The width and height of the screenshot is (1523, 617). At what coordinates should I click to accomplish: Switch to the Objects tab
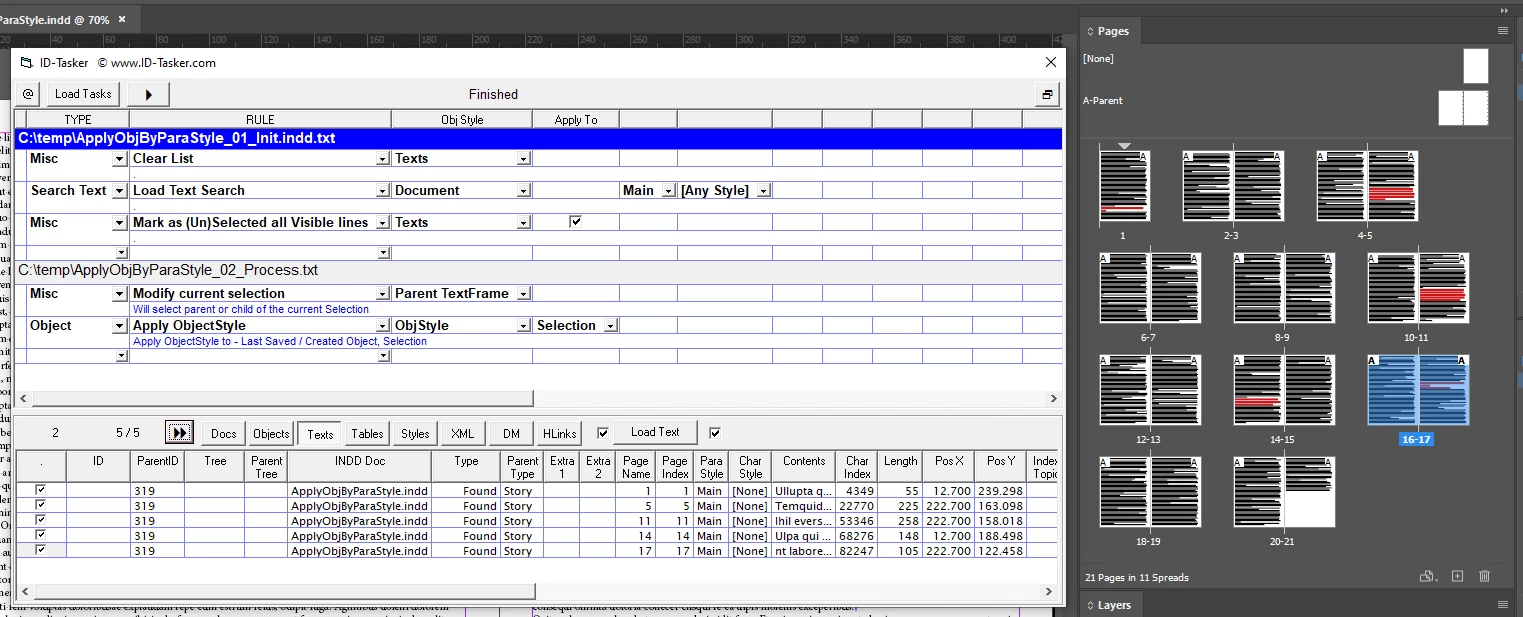point(271,433)
